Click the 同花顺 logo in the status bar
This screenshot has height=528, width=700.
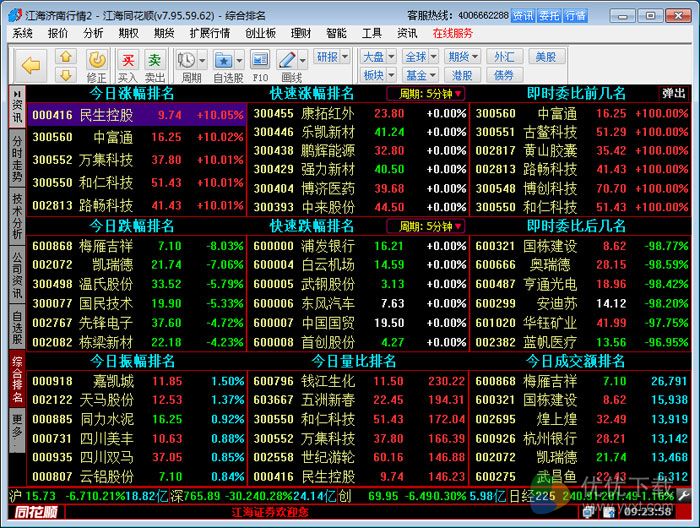point(36,512)
